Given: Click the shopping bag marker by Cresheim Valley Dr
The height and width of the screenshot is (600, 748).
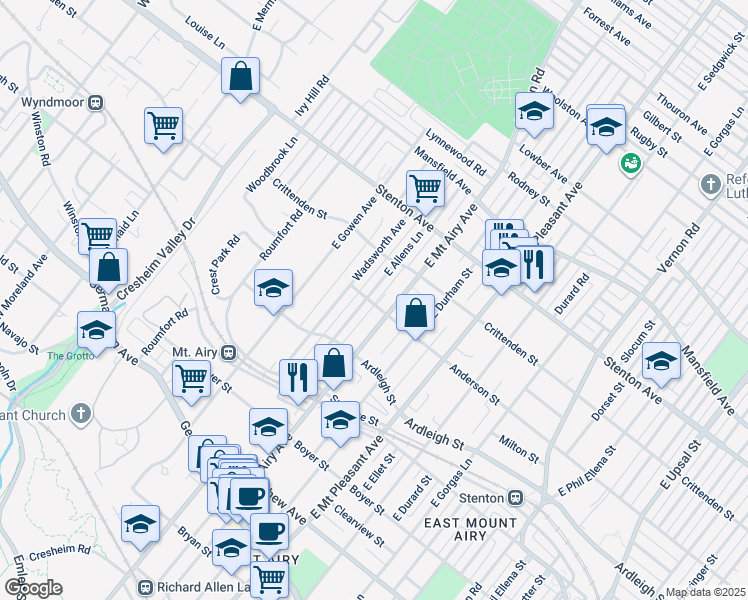Looking at the screenshot, I should pos(108,267).
